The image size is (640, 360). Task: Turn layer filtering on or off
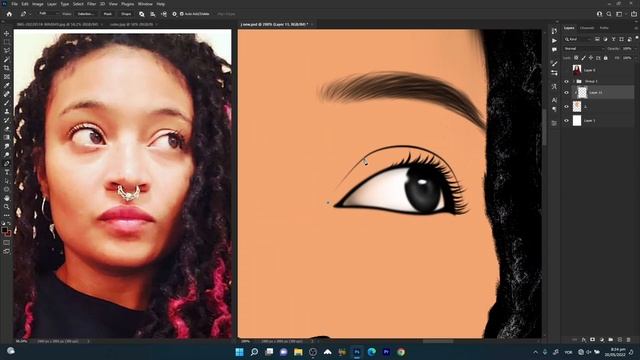[637, 38]
